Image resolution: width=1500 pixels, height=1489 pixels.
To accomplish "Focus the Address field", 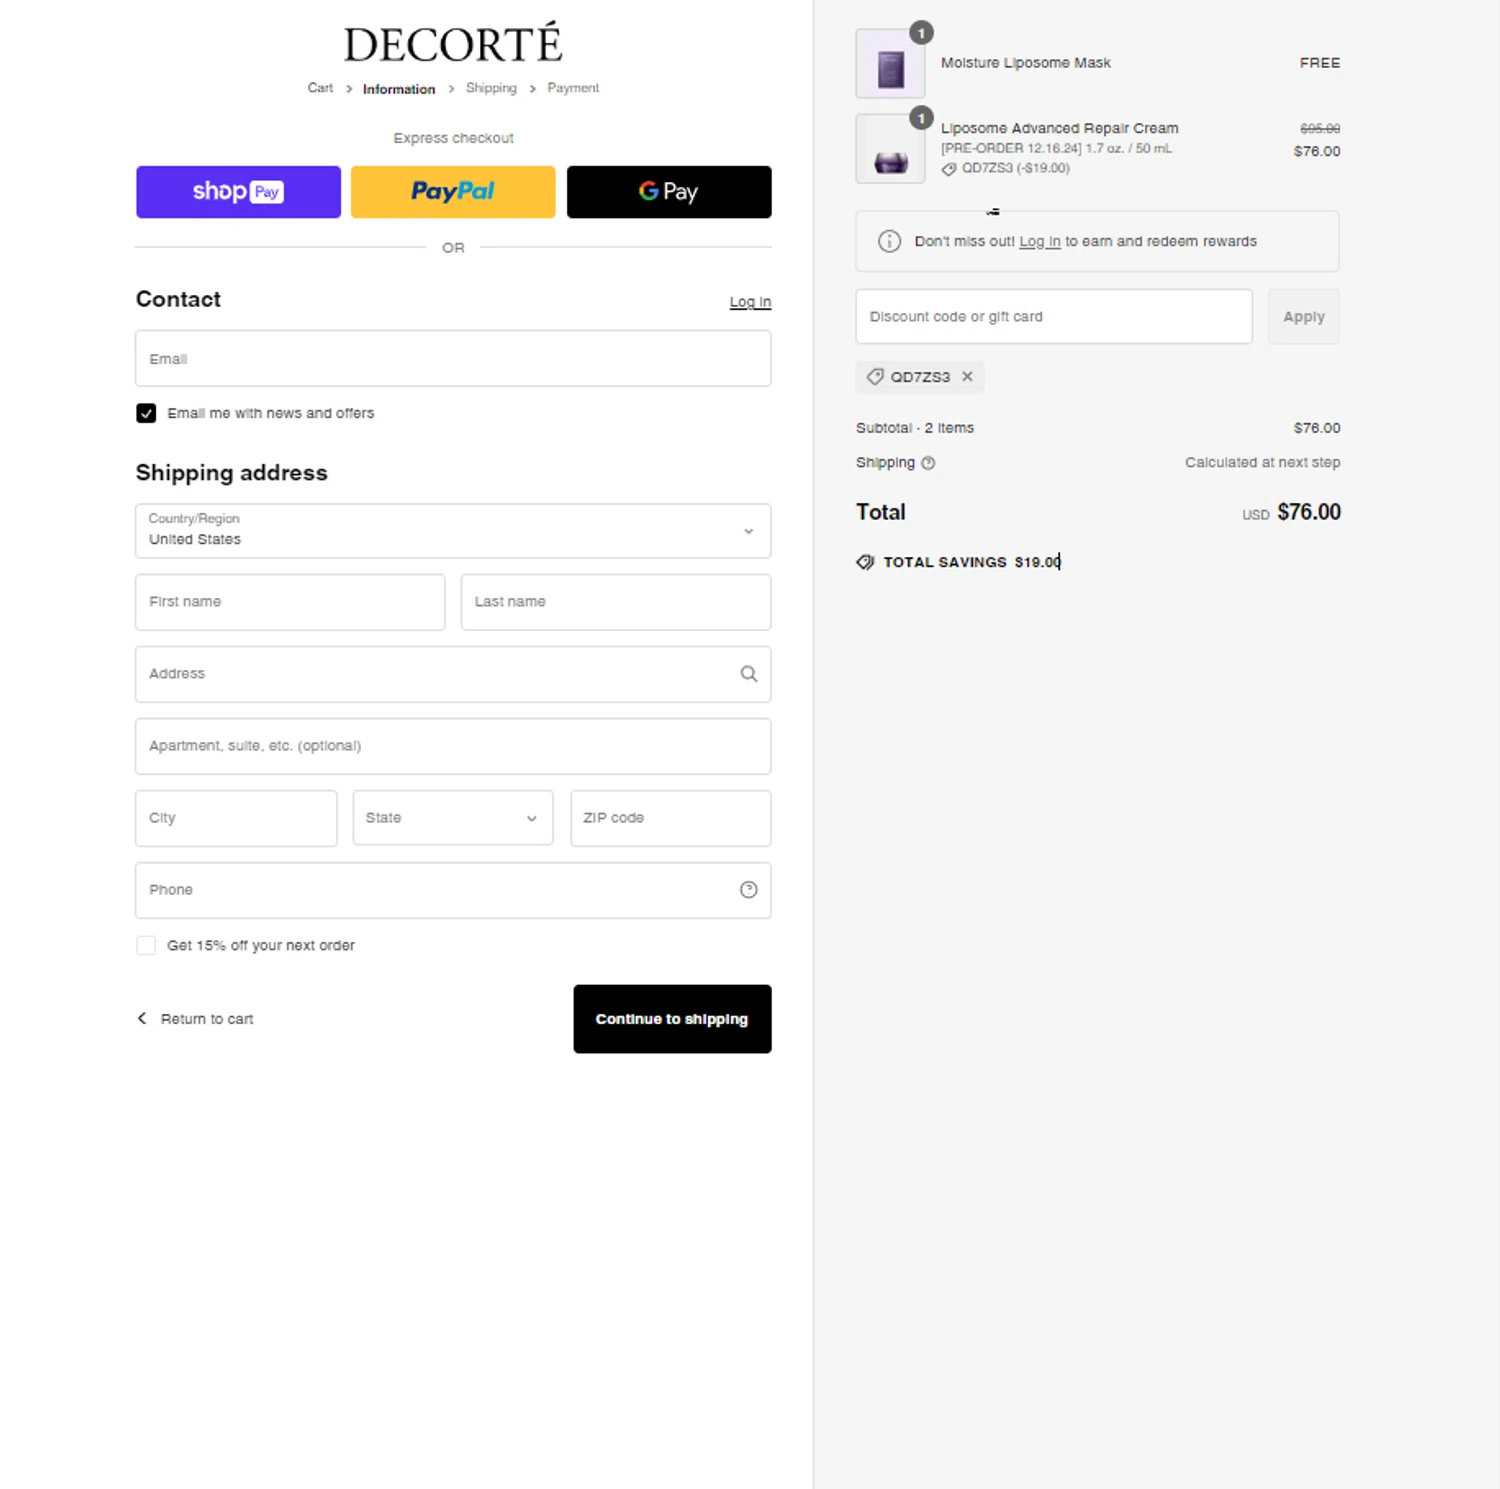I will (453, 674).
